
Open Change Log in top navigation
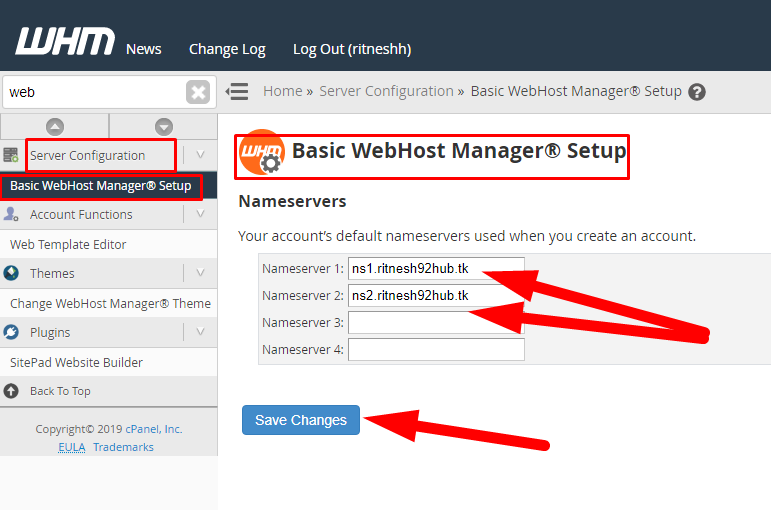[x=227, y=49]
